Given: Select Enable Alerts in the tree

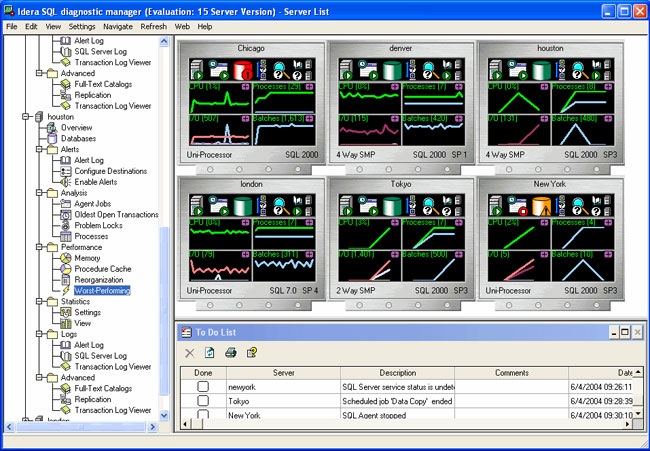Looking at the screenshot, I should click(x=95, y=182).
